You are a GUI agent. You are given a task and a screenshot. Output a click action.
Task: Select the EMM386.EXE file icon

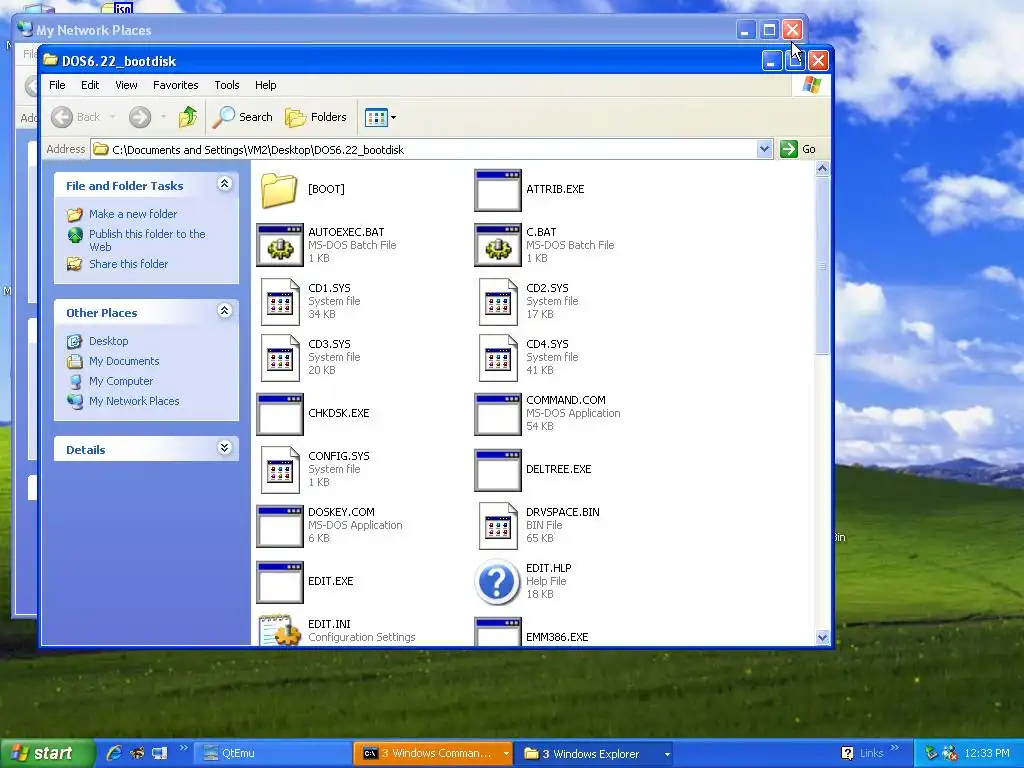(498, 632)
